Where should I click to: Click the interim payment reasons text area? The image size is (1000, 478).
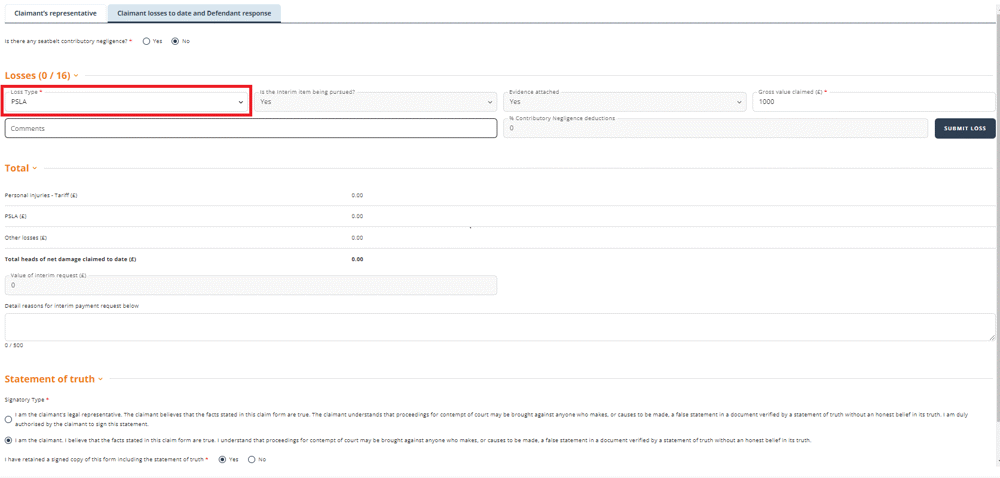click(500, 327)
